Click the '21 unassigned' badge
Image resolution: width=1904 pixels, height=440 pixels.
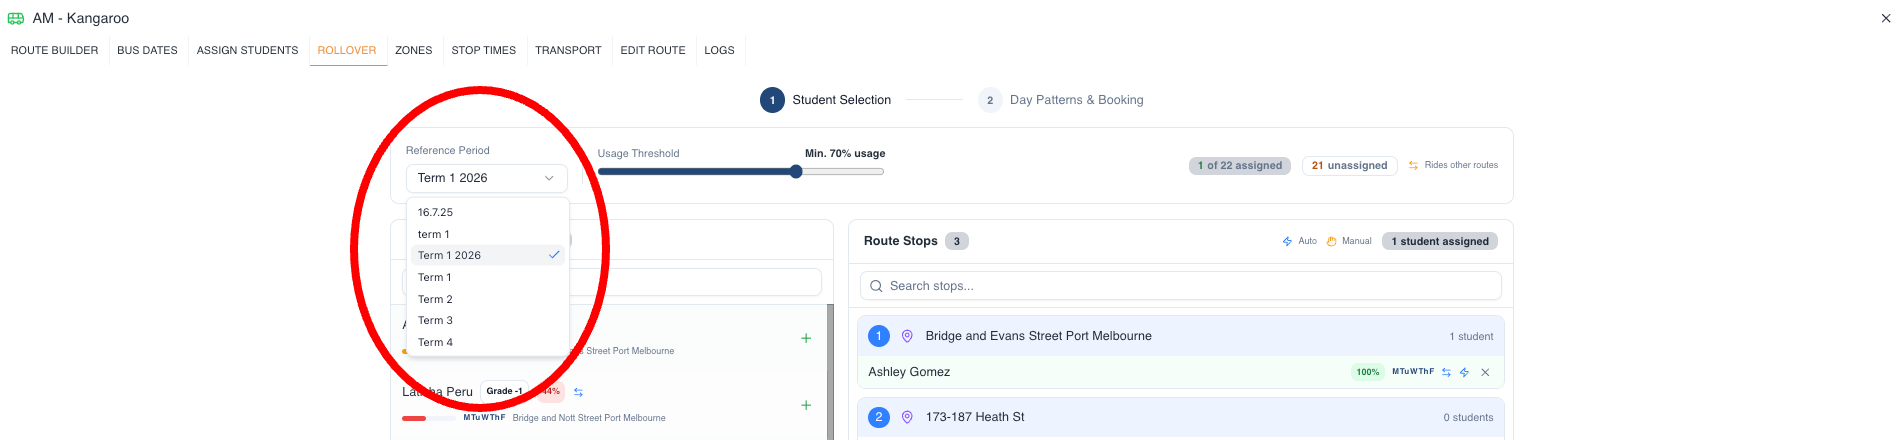[x=1349, y=166]
